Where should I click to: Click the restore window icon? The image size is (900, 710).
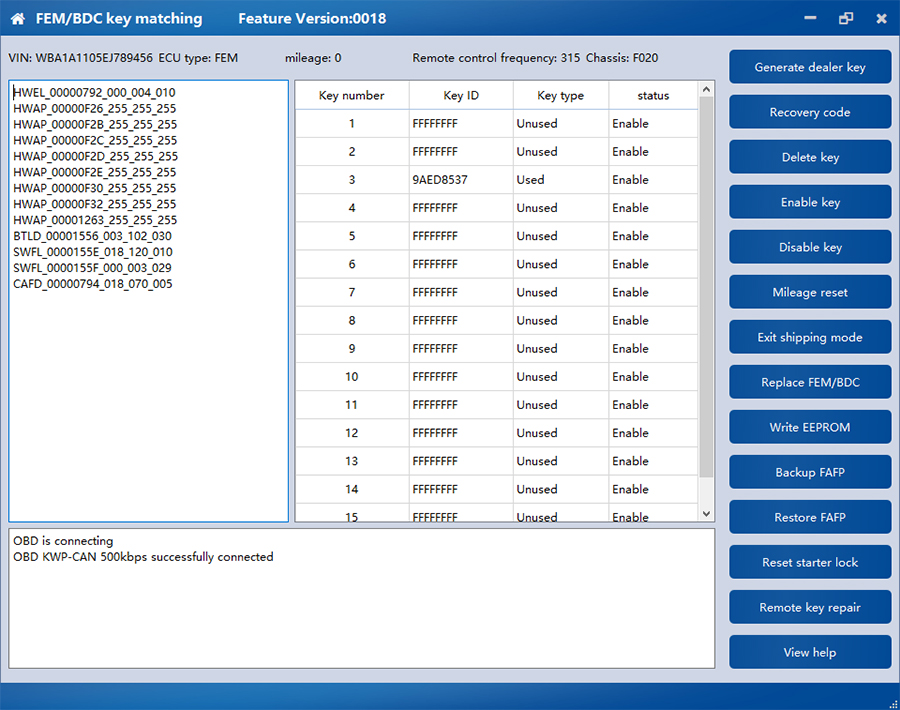pyautogui.click(x=846, y=18)
